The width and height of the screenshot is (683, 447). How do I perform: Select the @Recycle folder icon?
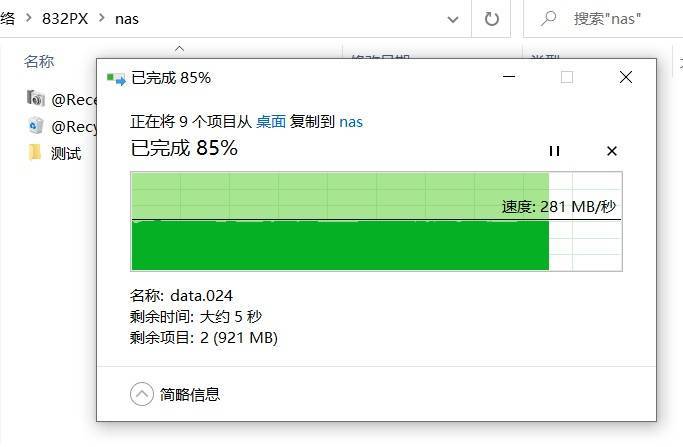(x=36, y=126)
